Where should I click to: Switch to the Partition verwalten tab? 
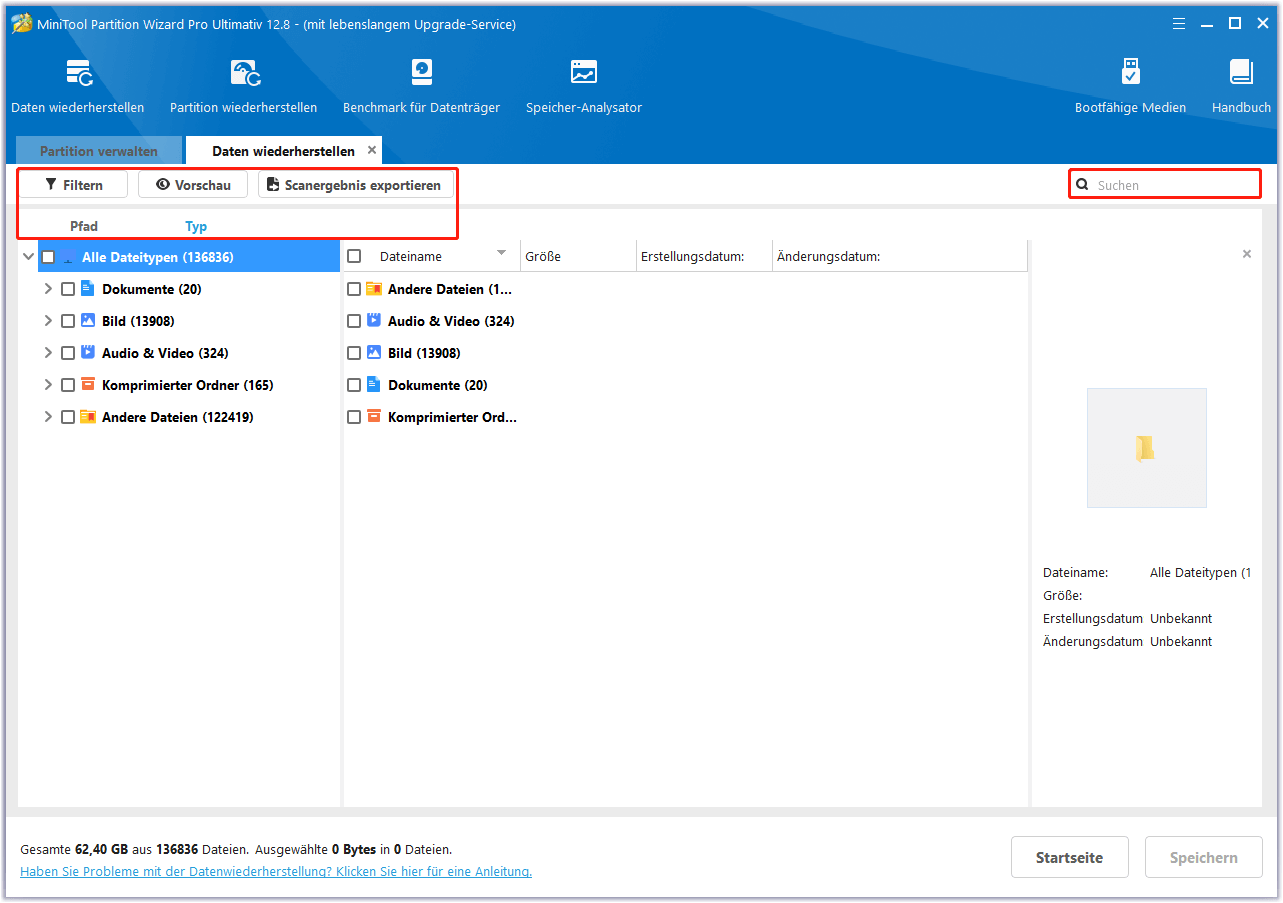(99, 151)
